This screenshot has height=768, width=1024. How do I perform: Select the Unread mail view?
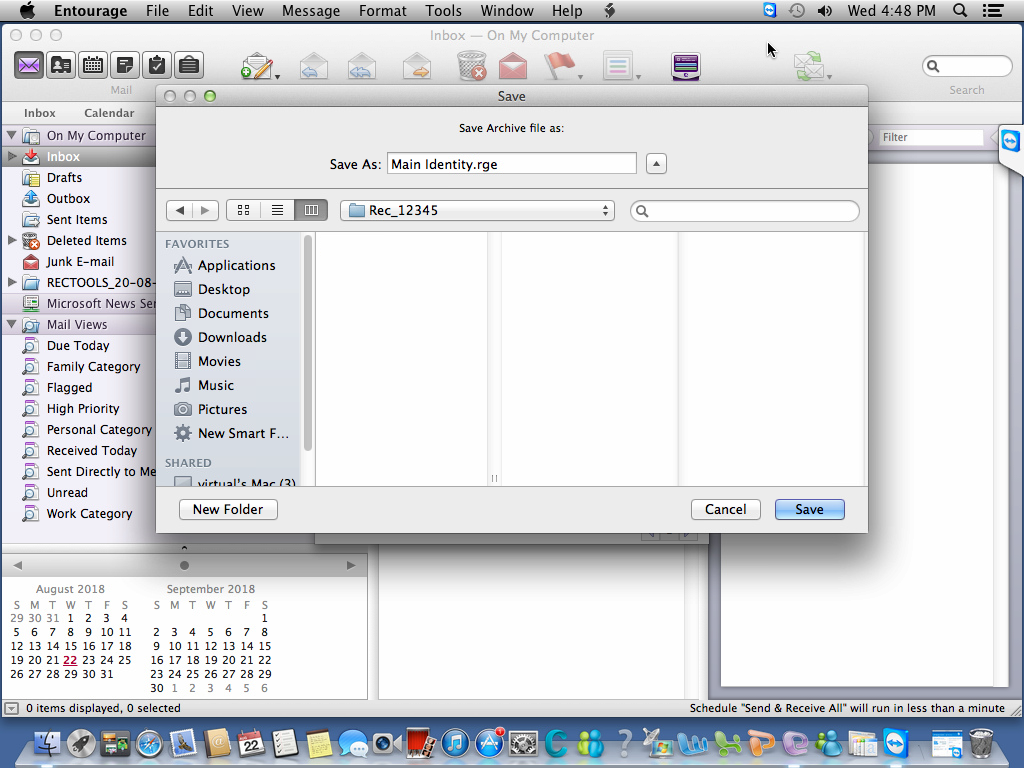tap(67, 493)
